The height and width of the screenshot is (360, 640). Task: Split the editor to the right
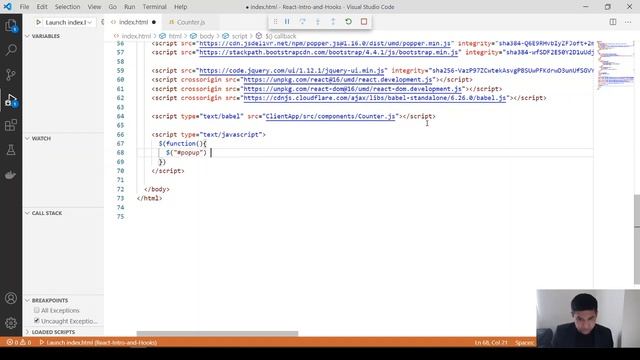coord(613,22)
